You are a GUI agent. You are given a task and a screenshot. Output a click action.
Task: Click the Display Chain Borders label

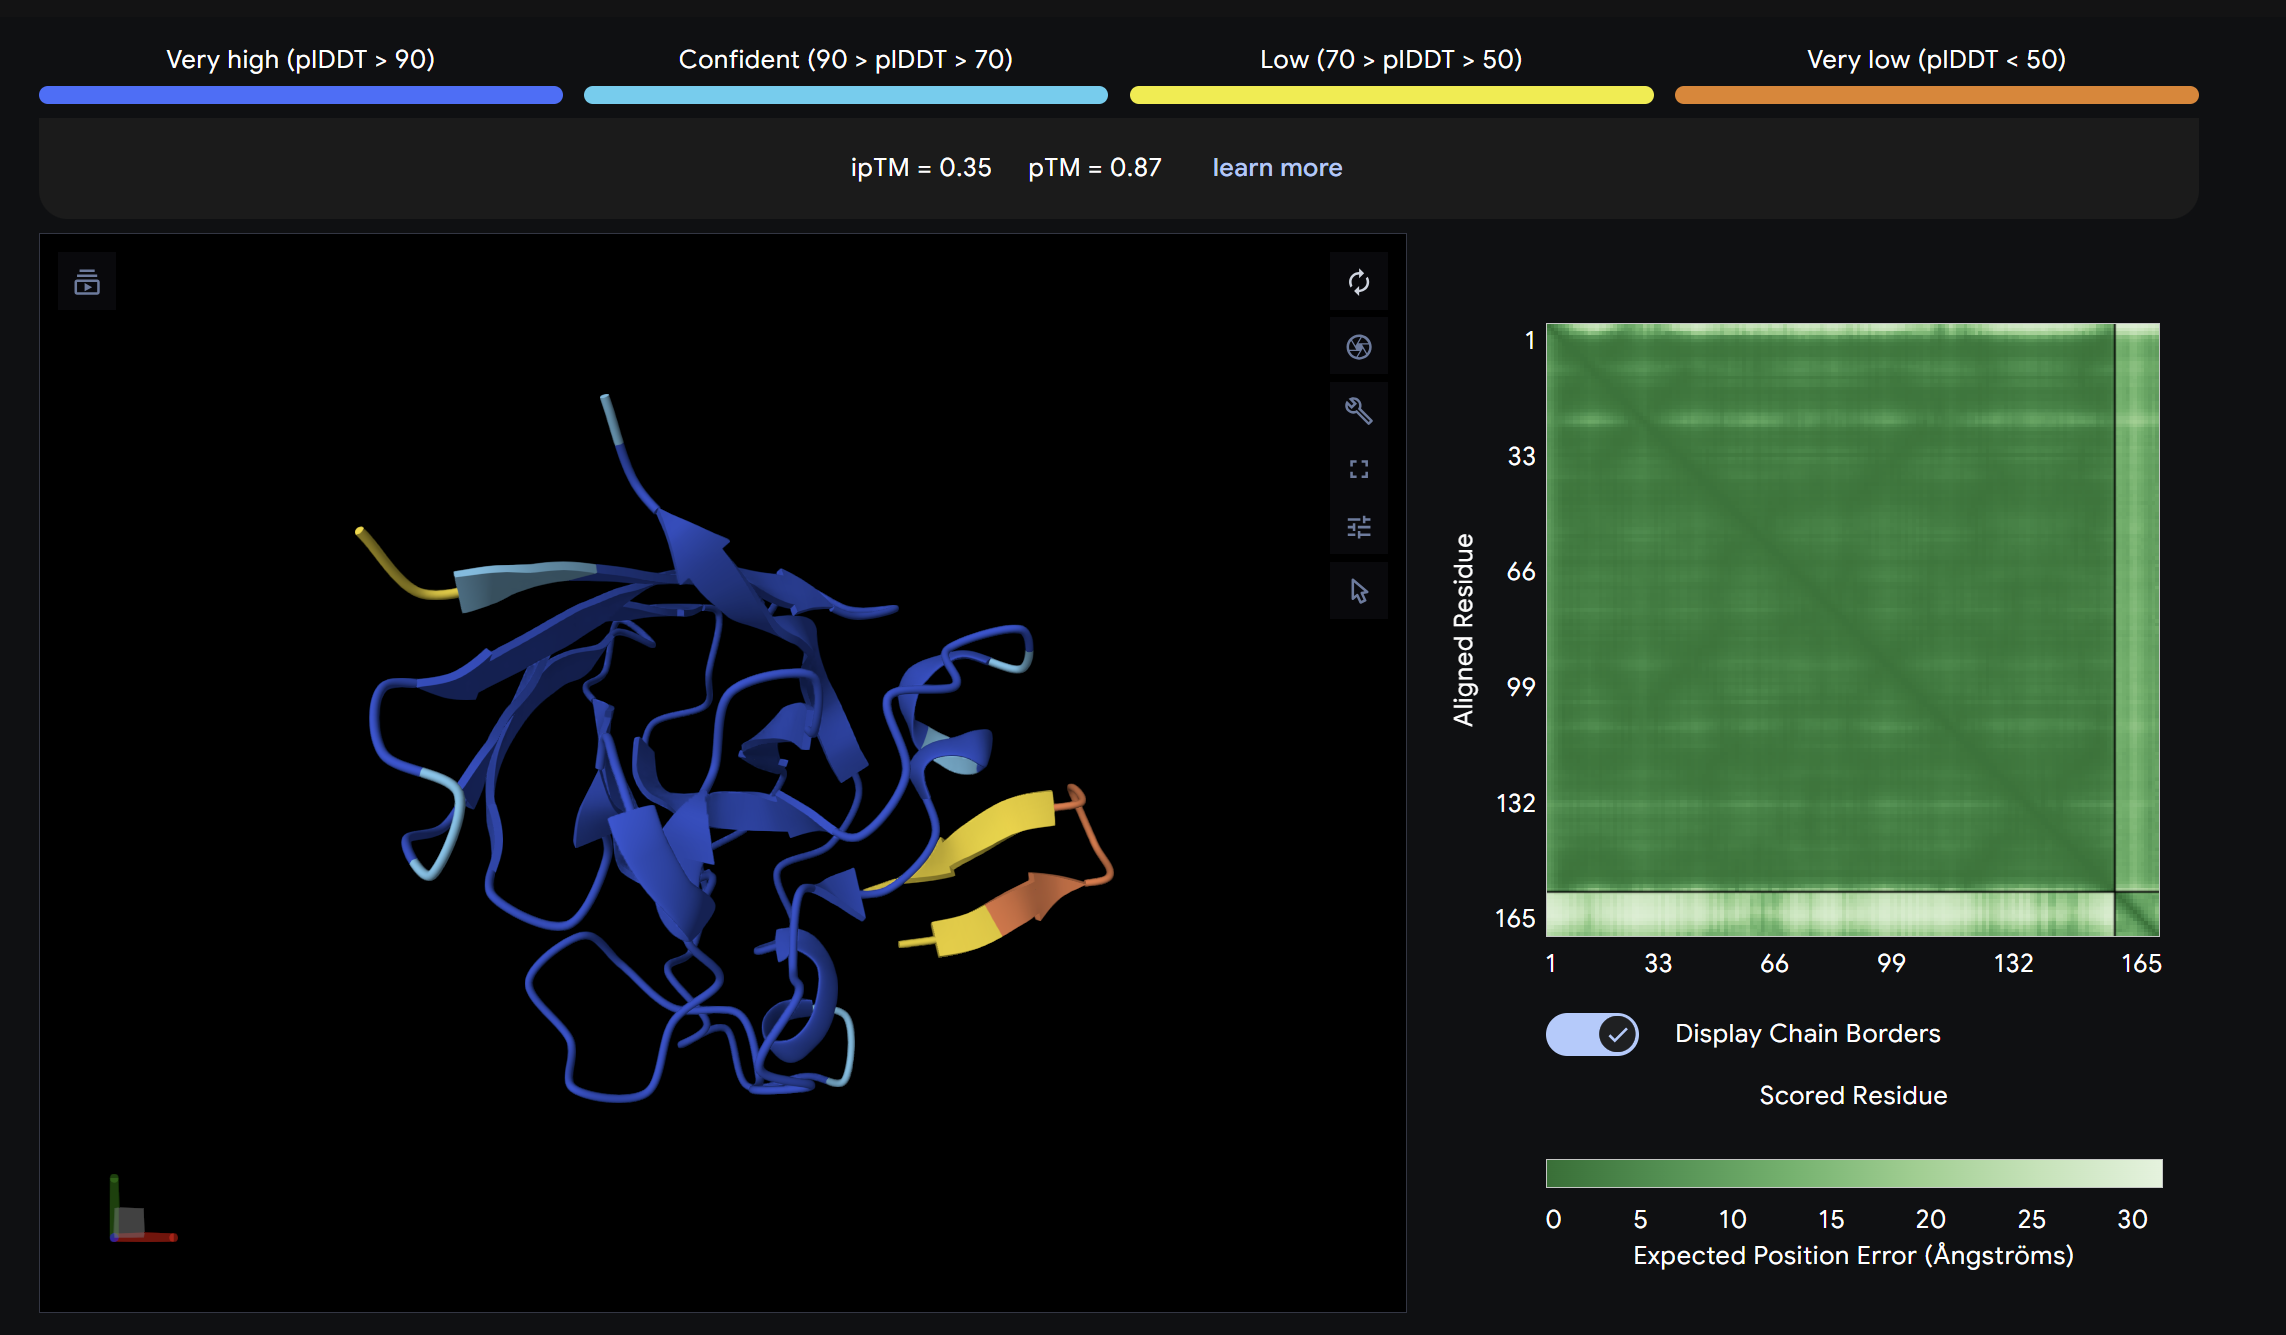coord(1807,1034)
